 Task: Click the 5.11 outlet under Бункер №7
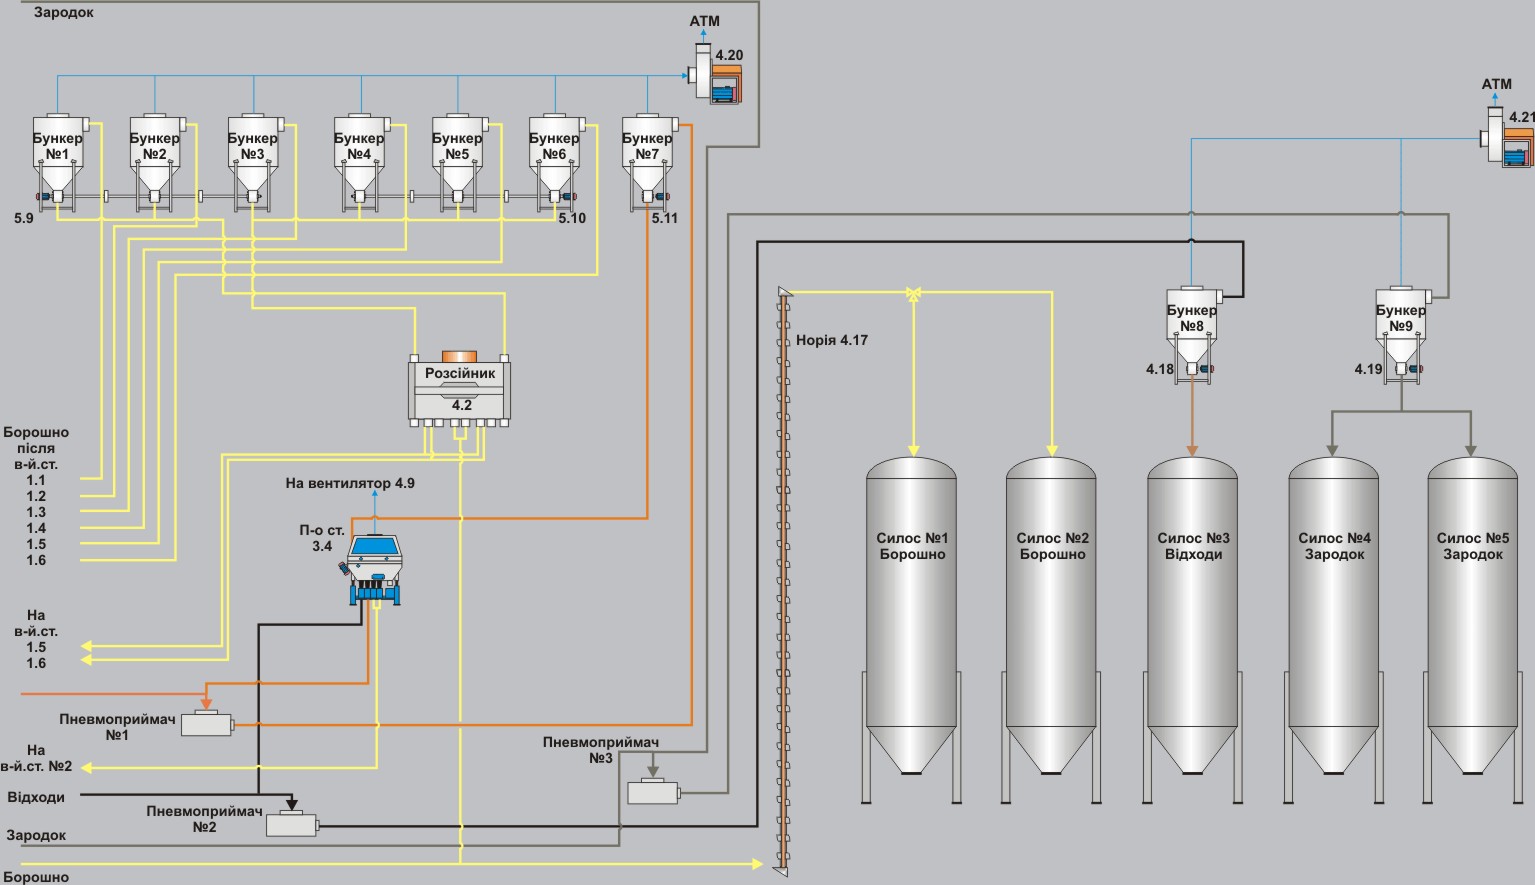[648, 198]
